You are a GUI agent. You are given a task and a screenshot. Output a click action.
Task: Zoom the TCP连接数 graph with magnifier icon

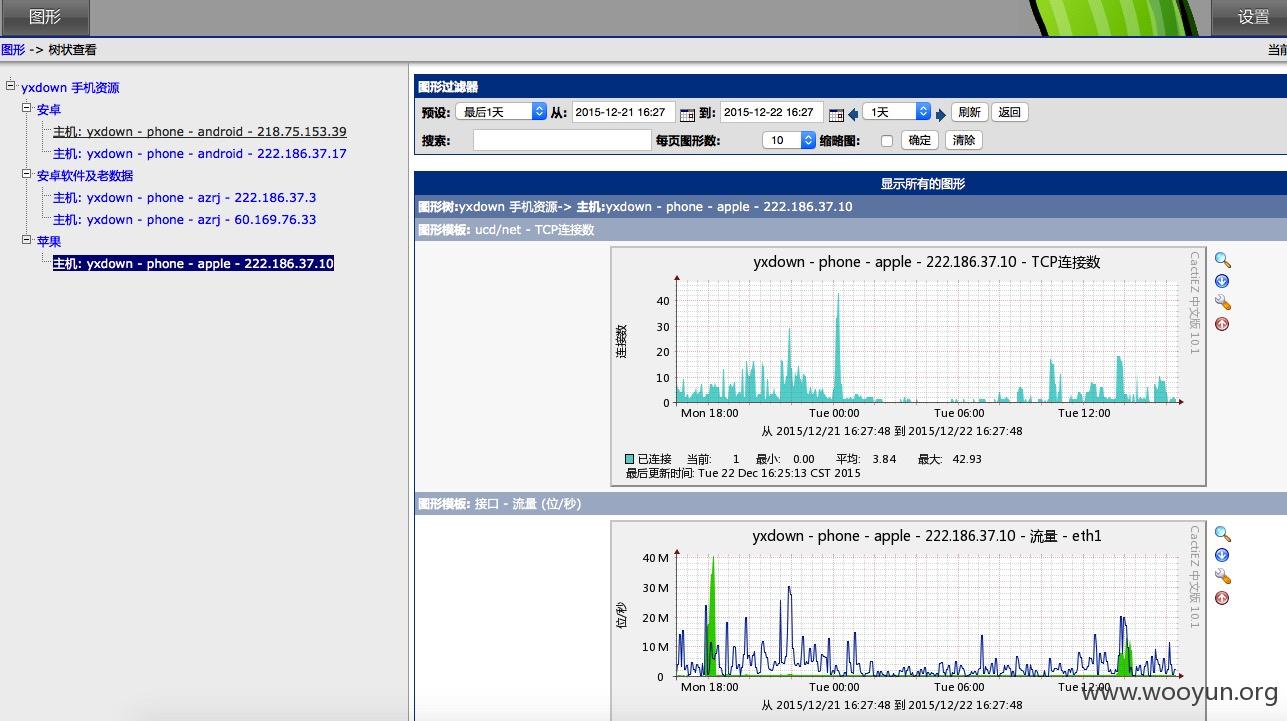point(1222,260)
